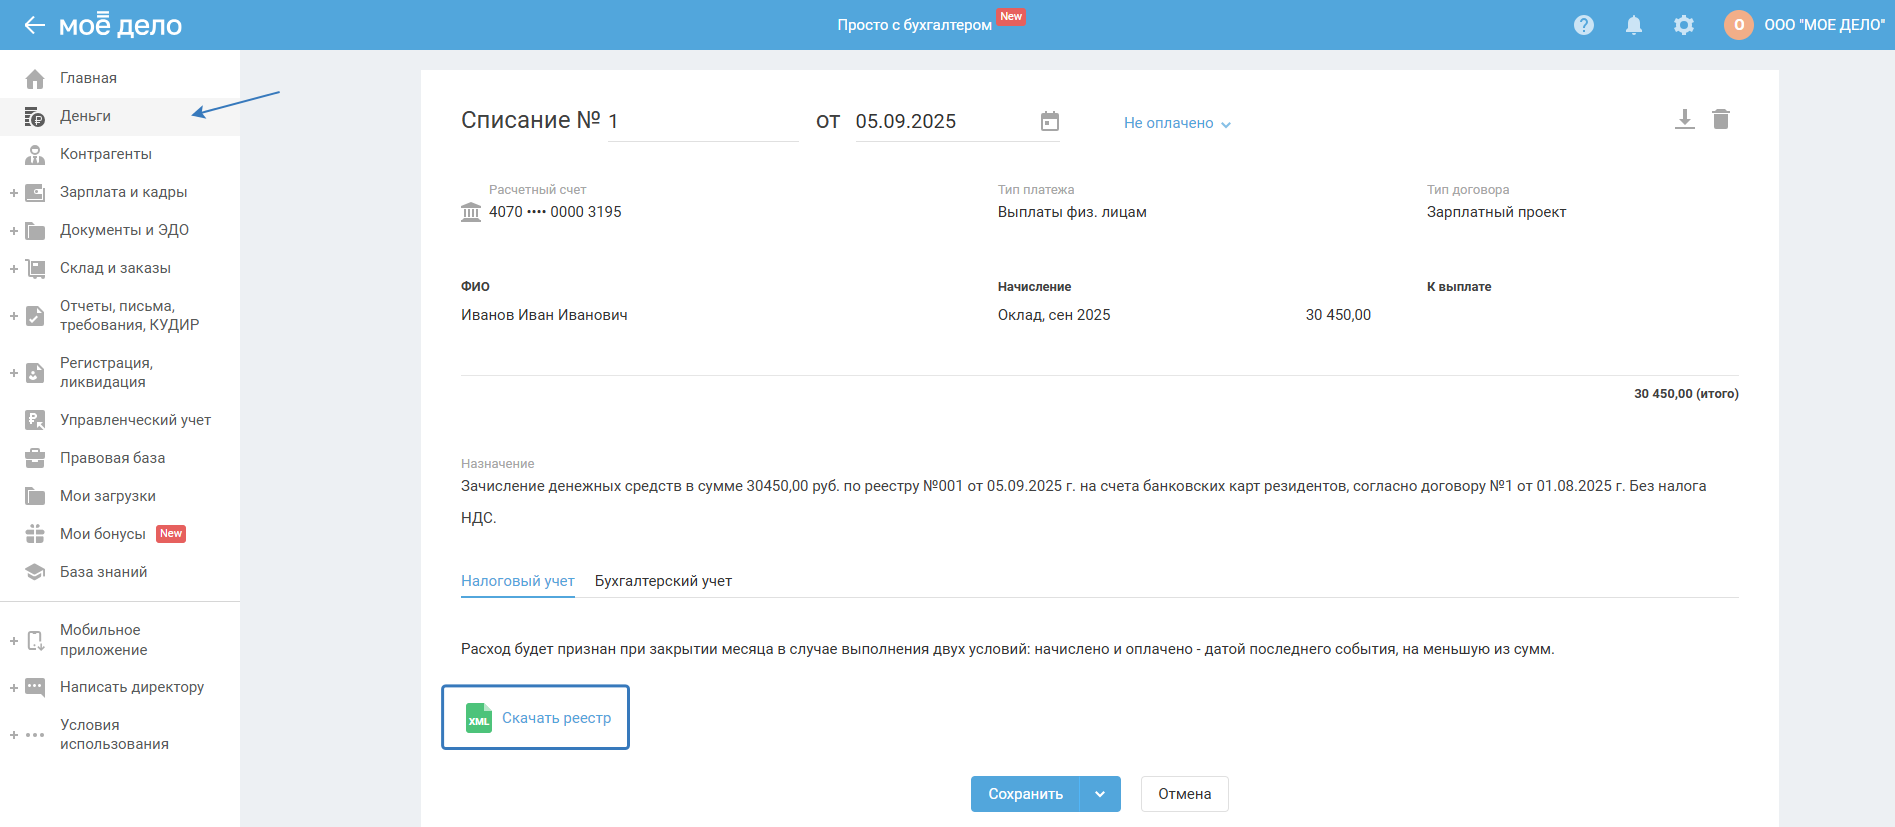This screenshot has height=827, width=1895.
Task: Switch to the Налоговый учет tab
Action: pyautogui.click(x=518, y=581)
